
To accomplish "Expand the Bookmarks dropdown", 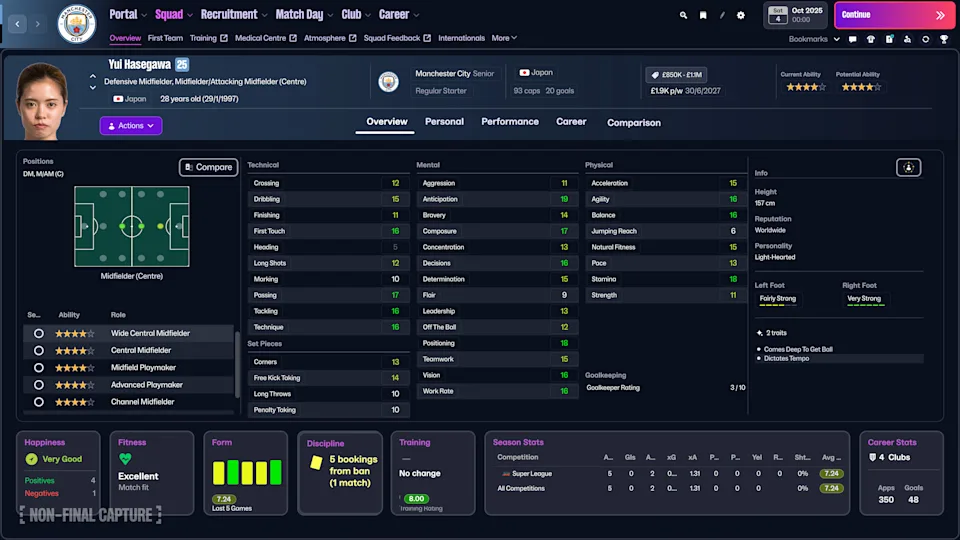I will [x=812, y=39].
